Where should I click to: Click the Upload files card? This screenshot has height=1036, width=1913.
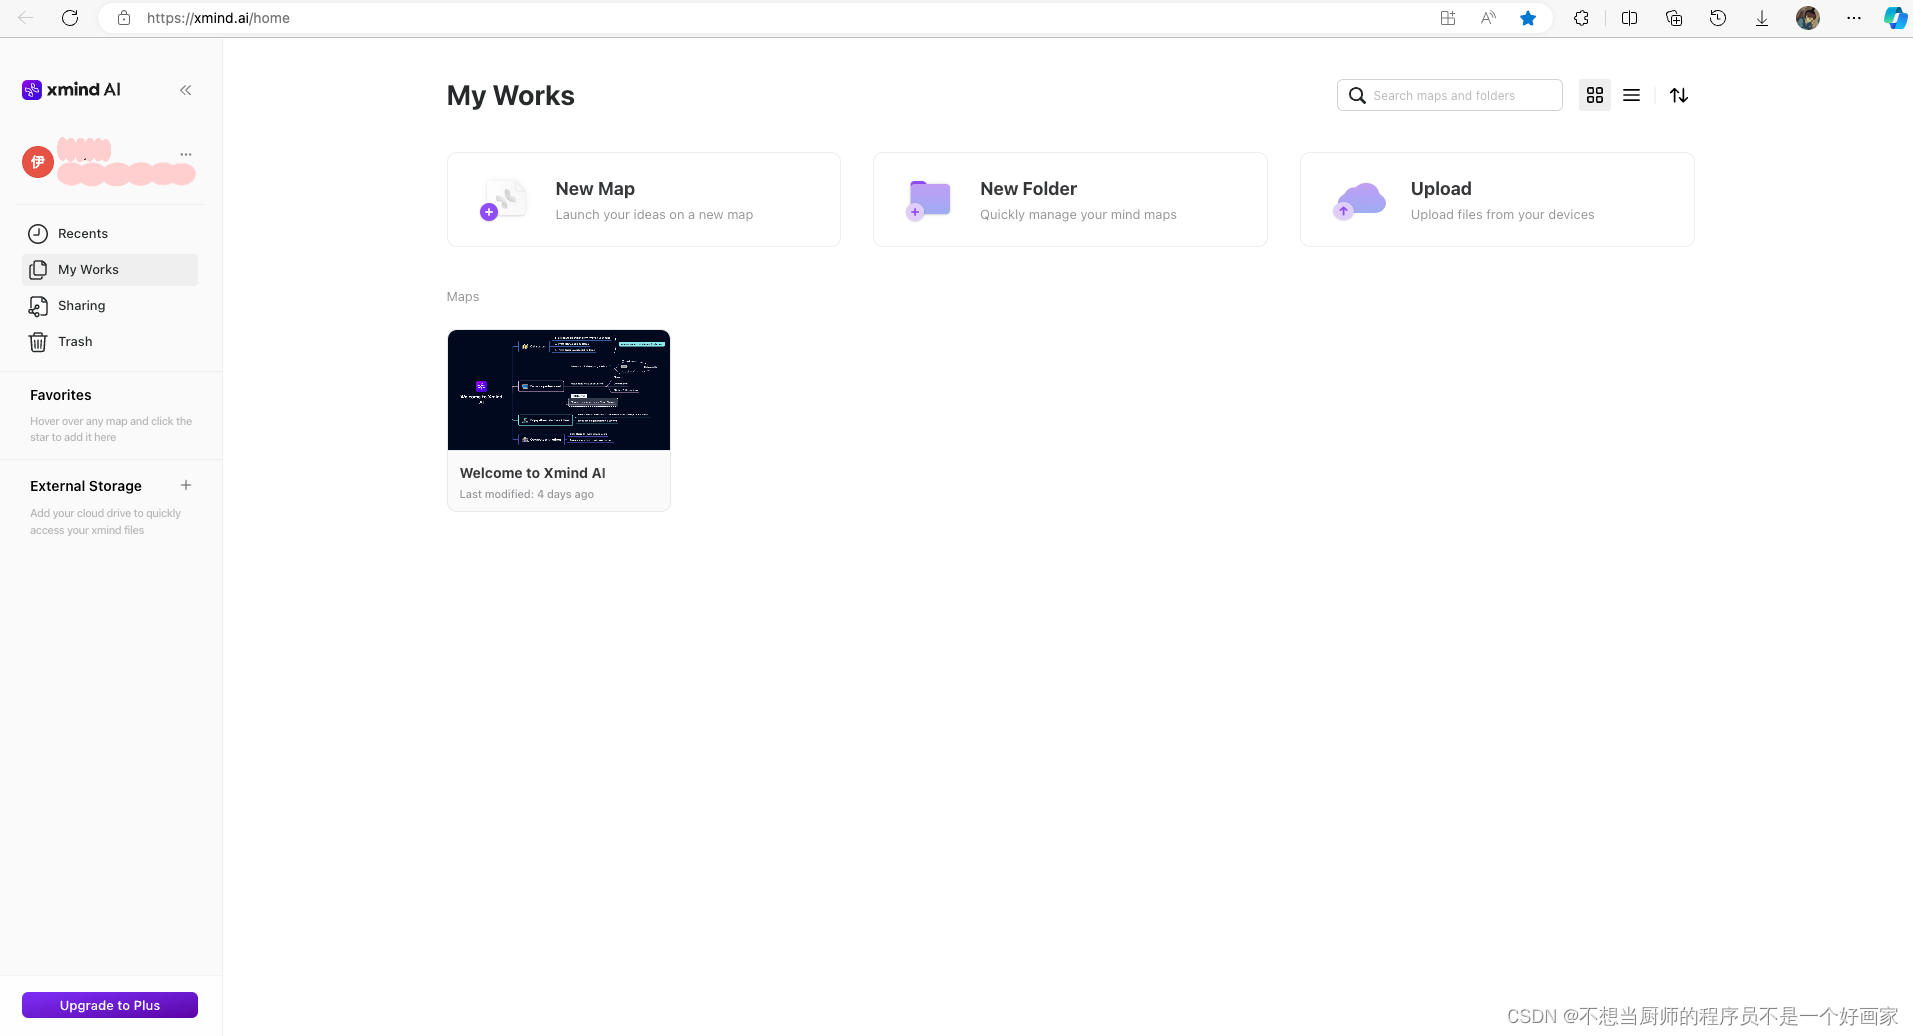tap(1497, 200)
